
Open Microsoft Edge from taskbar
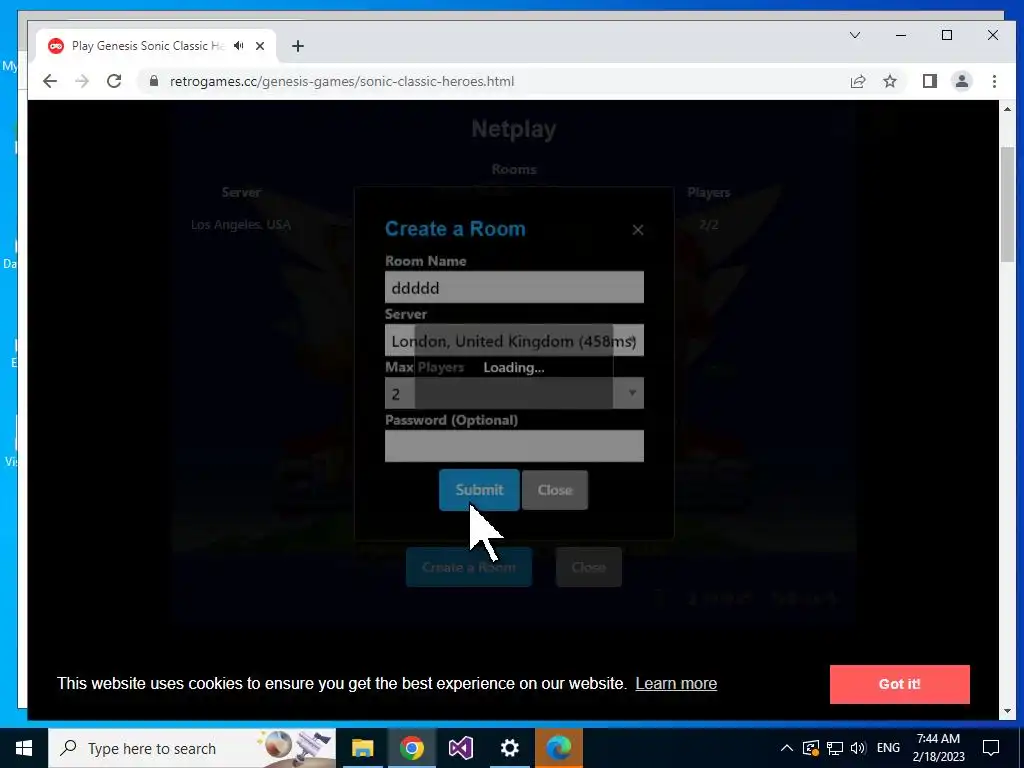[558, 748]
